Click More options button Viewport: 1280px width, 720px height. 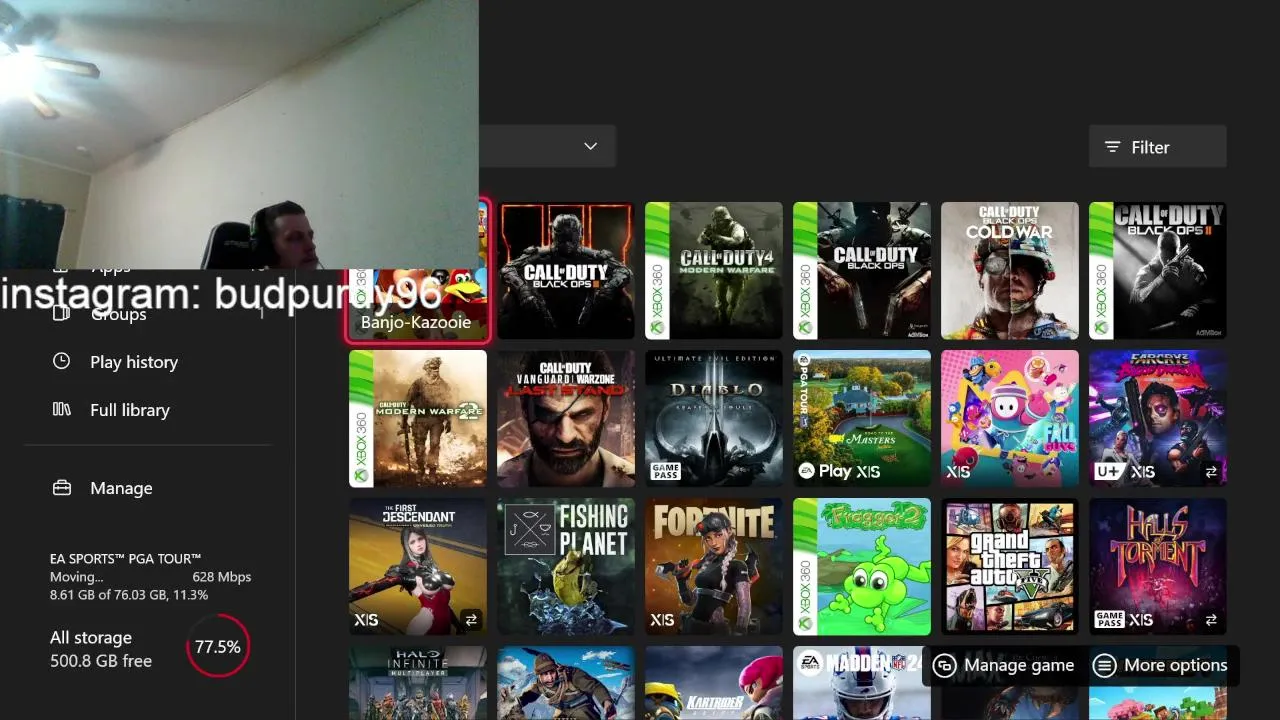pos(1160,665)
